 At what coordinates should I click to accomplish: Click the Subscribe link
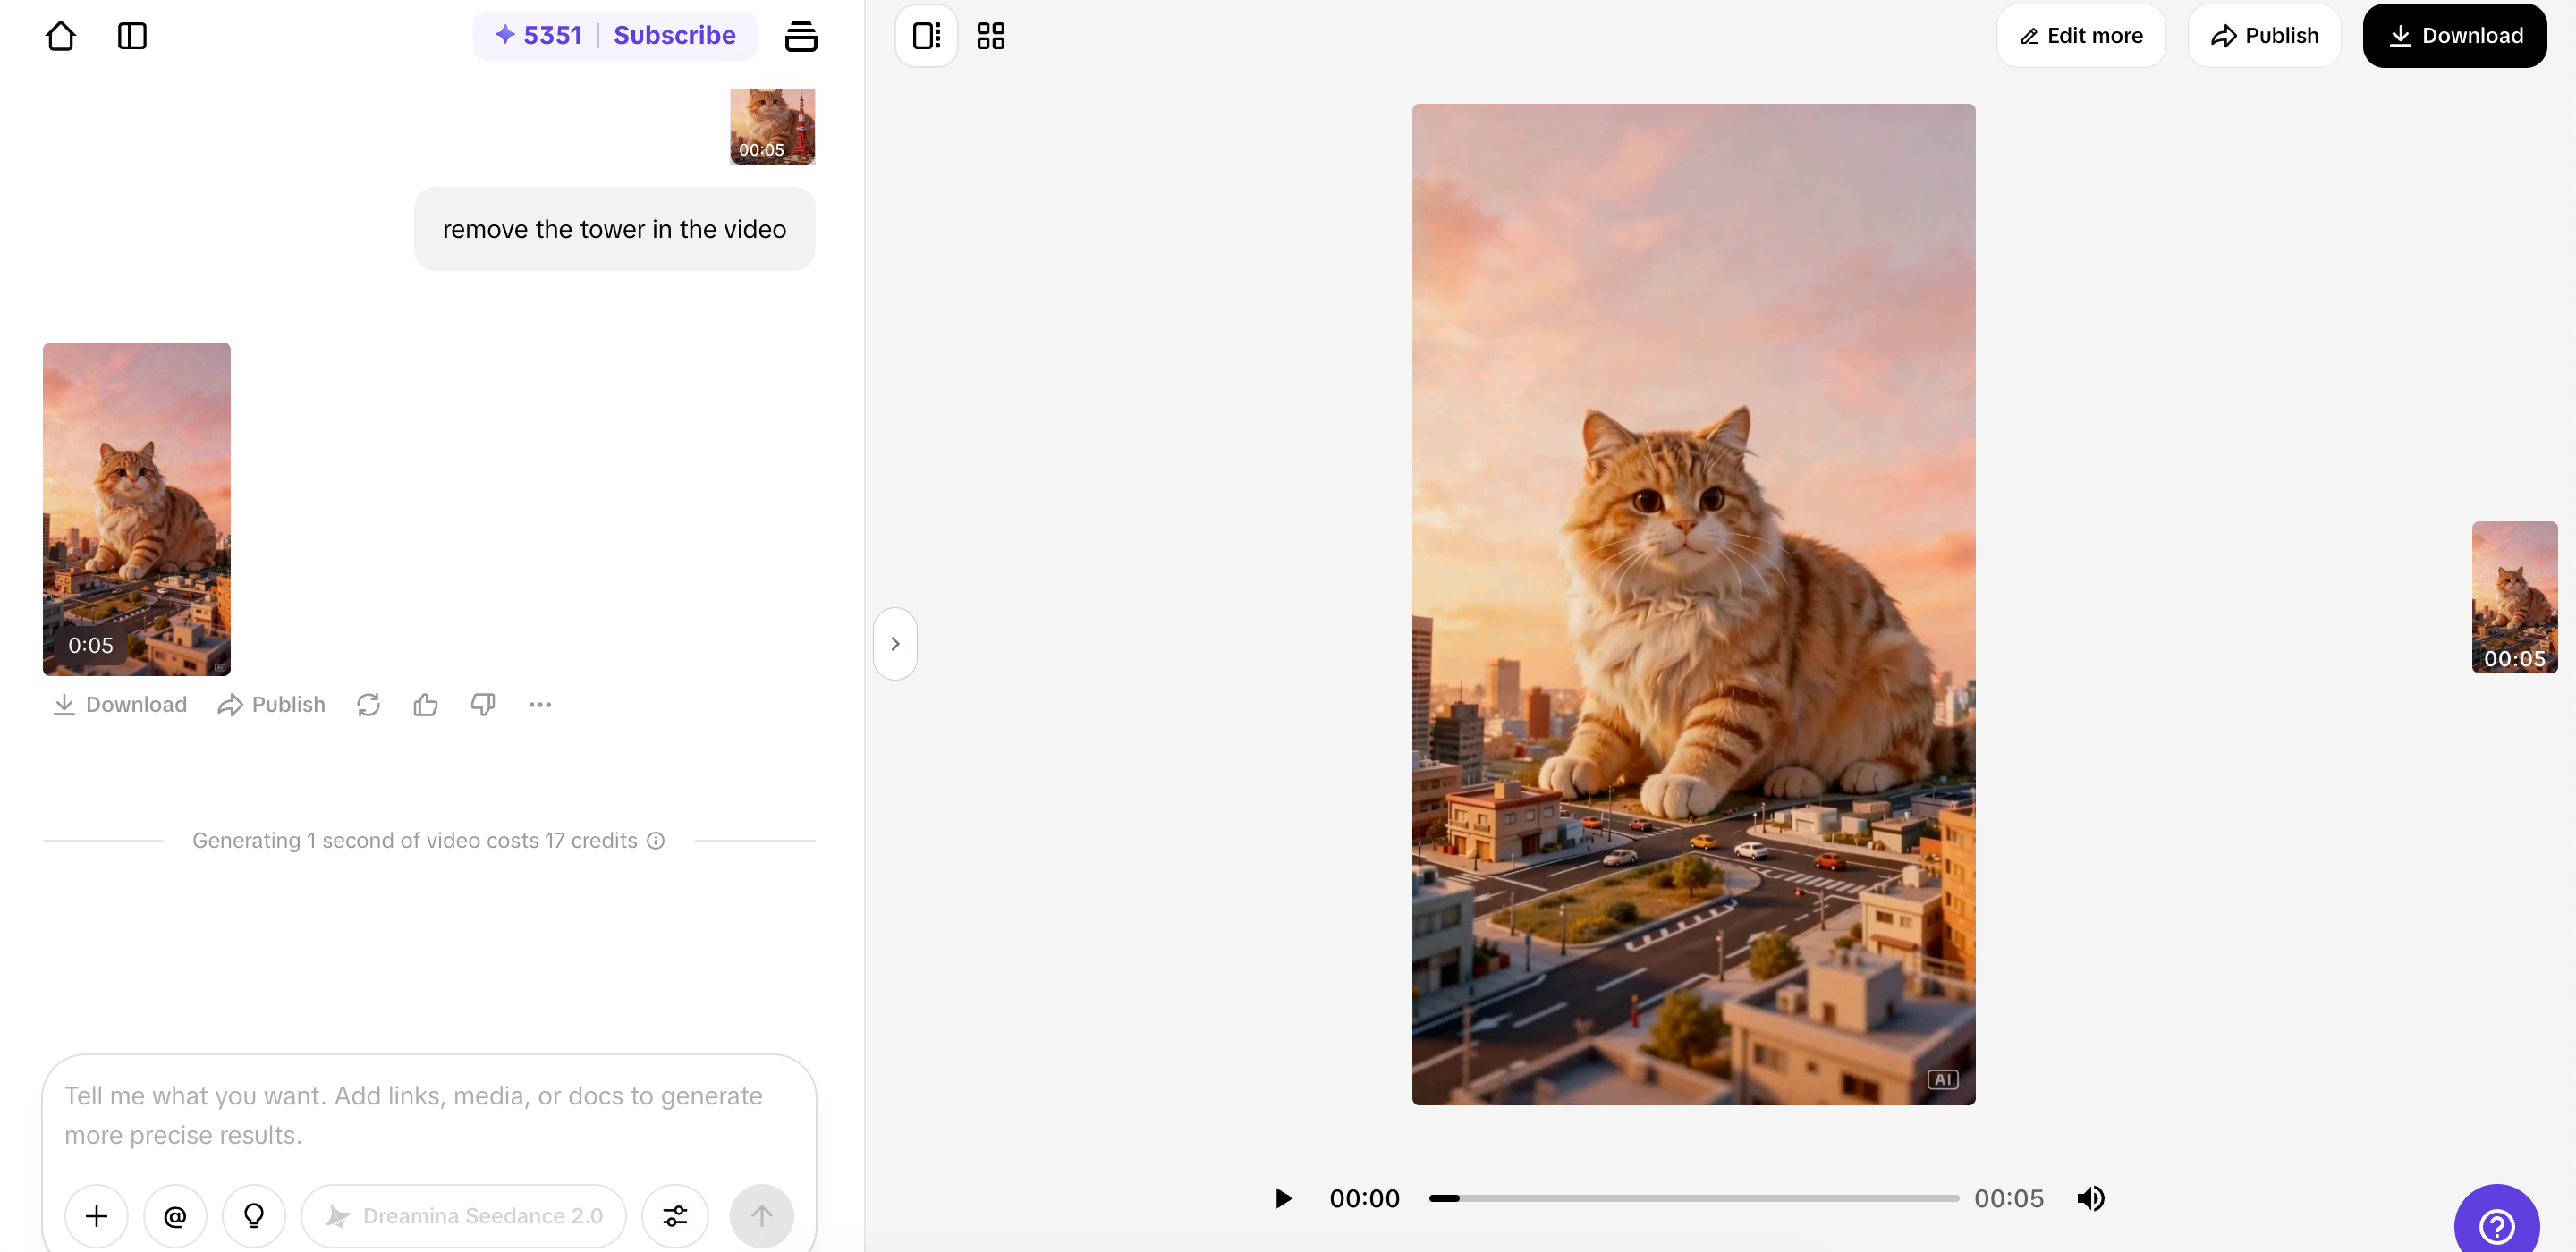[674, 34]
